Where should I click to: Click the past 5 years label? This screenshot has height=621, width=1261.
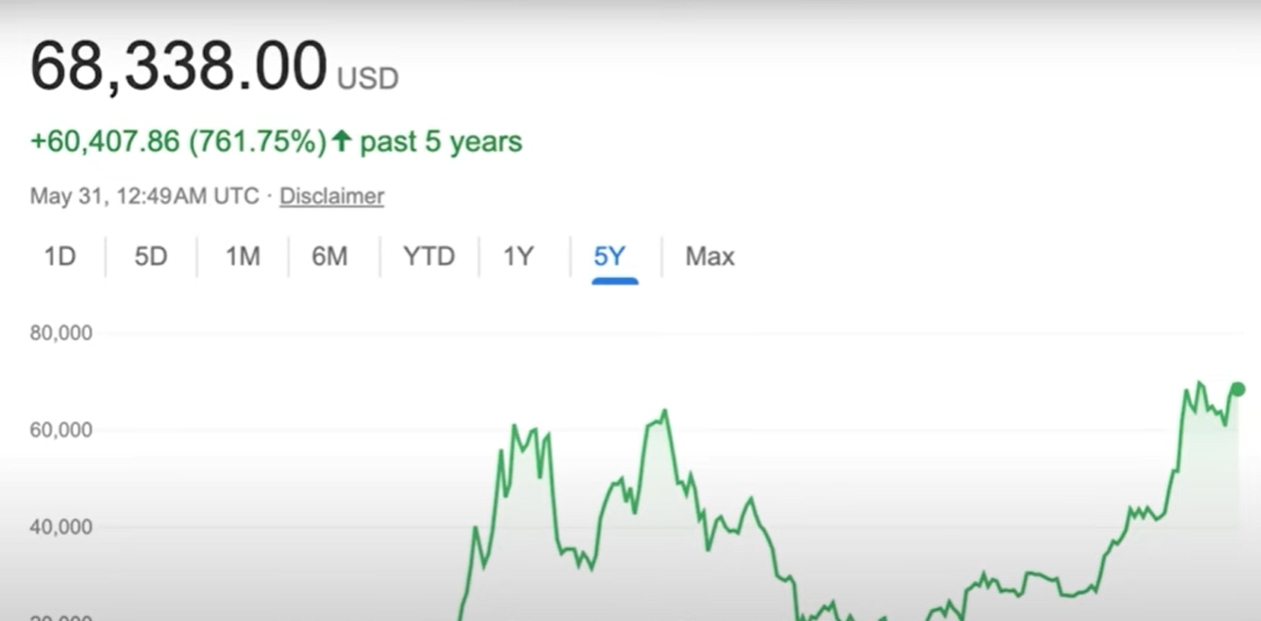[x=441, y=142]
